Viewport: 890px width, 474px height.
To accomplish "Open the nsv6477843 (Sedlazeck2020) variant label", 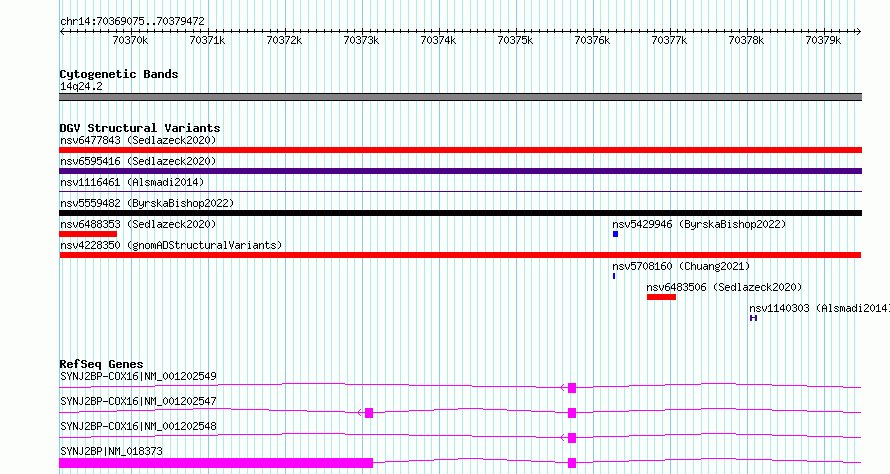I will point(138,140).
